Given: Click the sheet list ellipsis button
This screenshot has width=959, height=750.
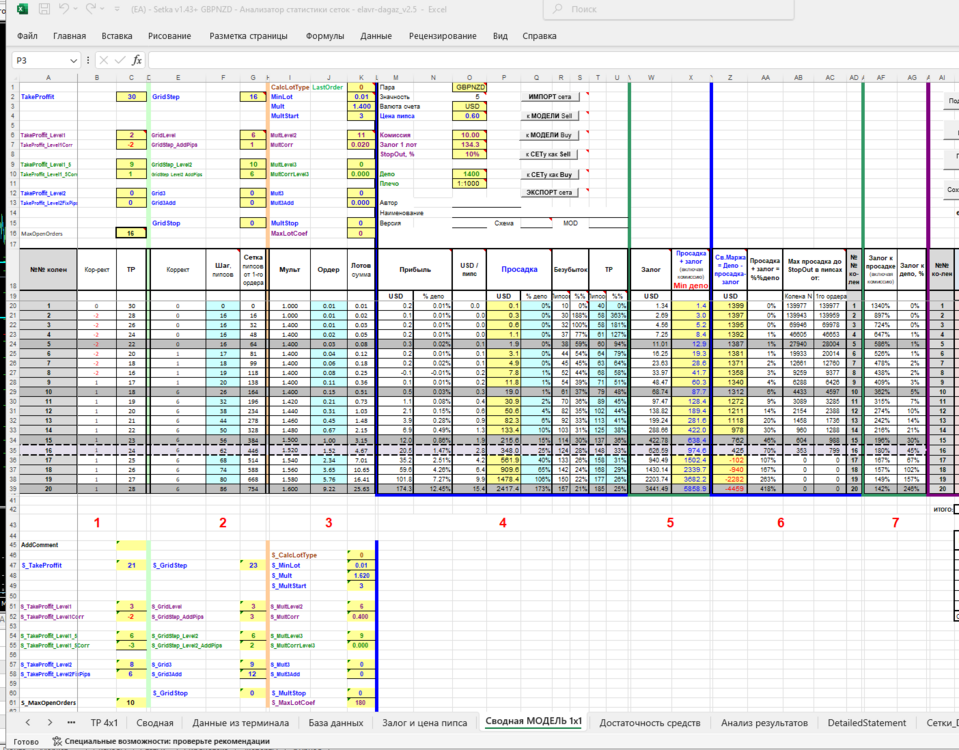Looking at the screenshot, I should pyautogui.click(x=72, y=722).
